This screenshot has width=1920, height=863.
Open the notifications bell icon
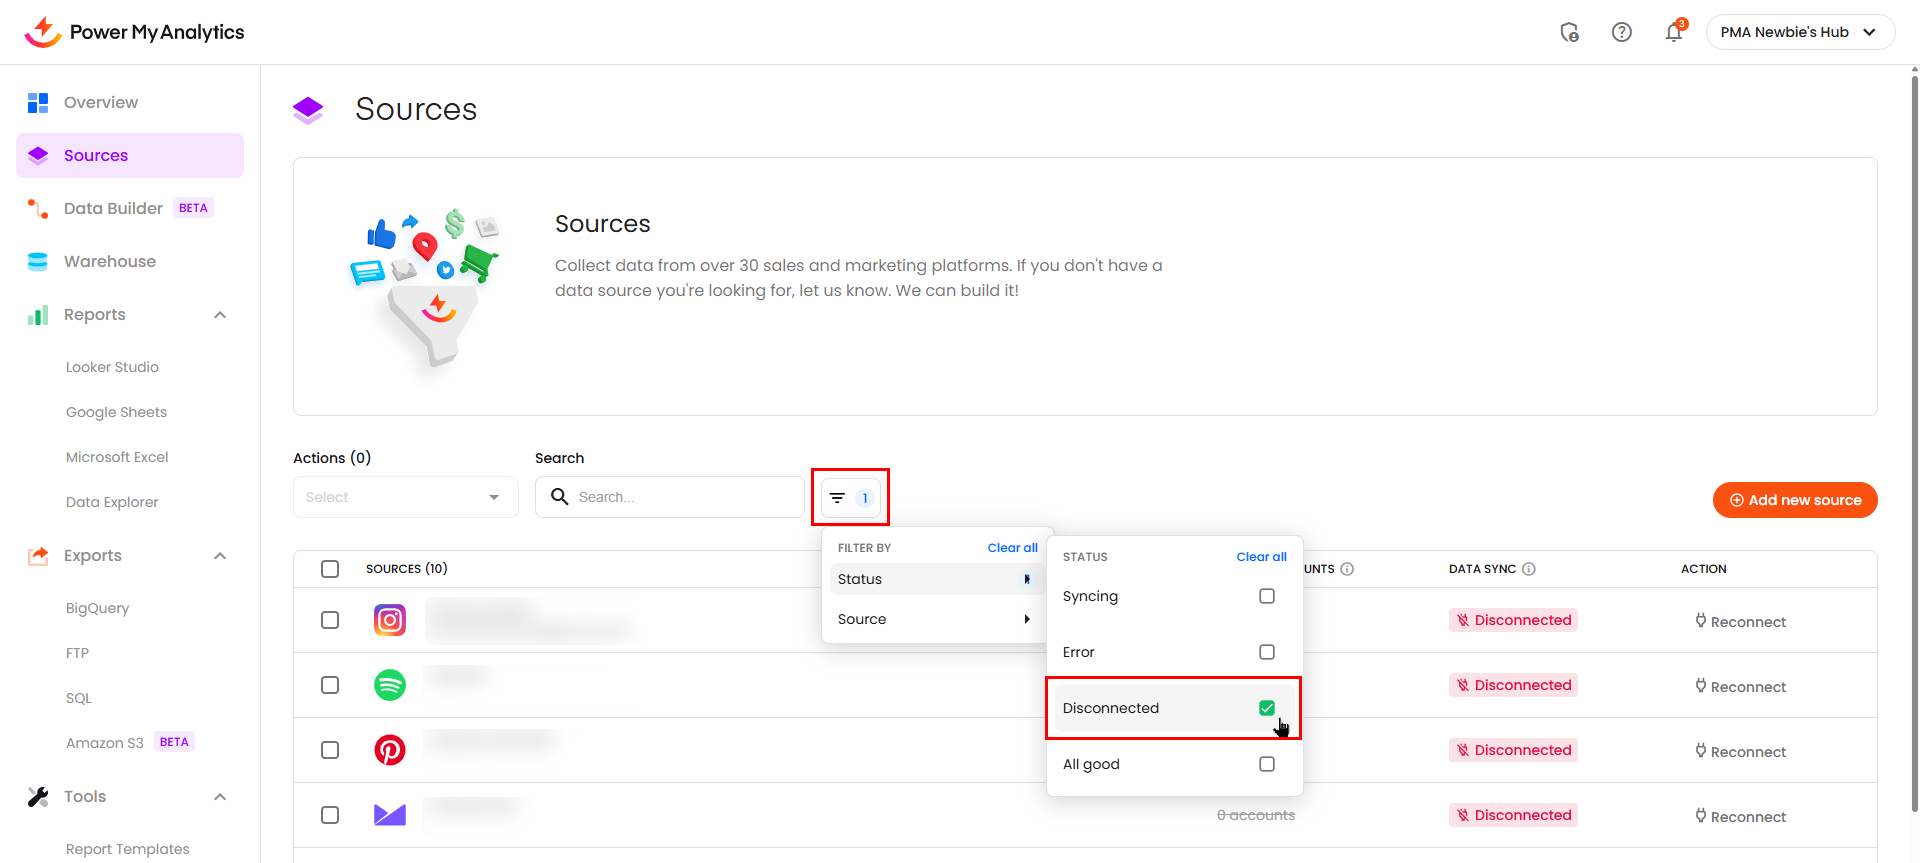pyautogui.click(x=1673, y=32)
